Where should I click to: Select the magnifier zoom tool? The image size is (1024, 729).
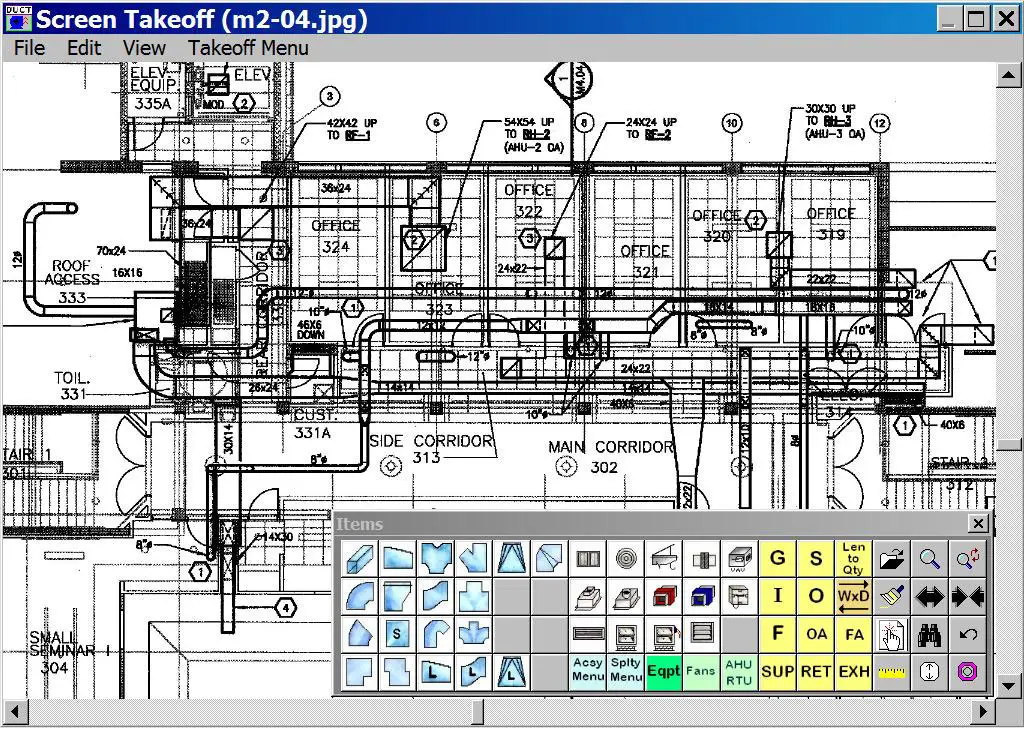coord(929,559)
